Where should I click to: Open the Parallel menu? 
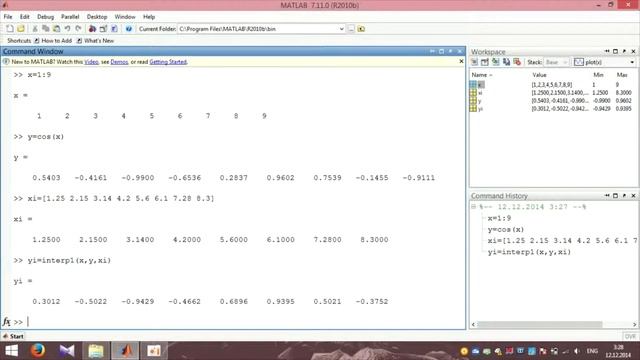tap(70, 17)
